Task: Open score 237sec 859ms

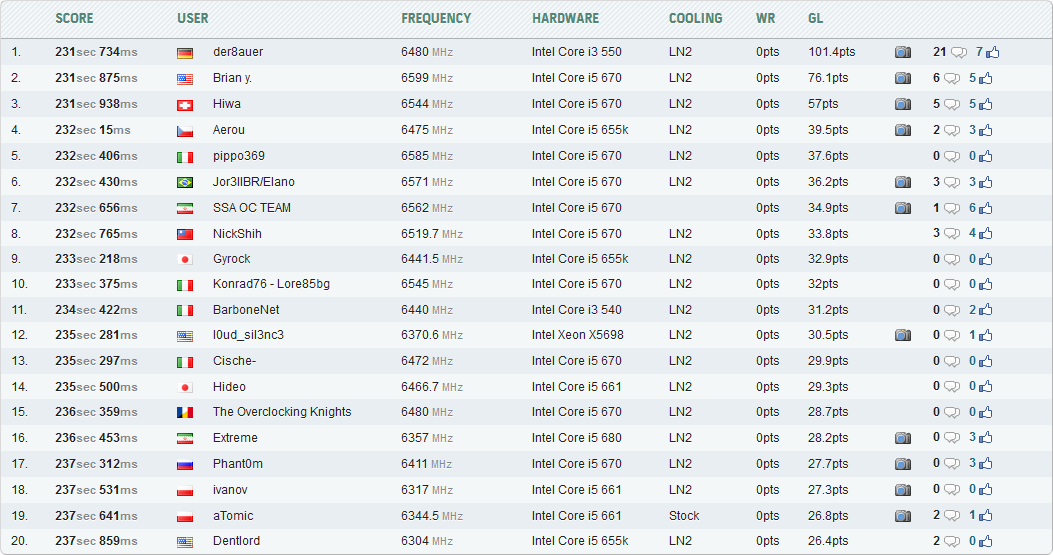Action: point(96,541)
